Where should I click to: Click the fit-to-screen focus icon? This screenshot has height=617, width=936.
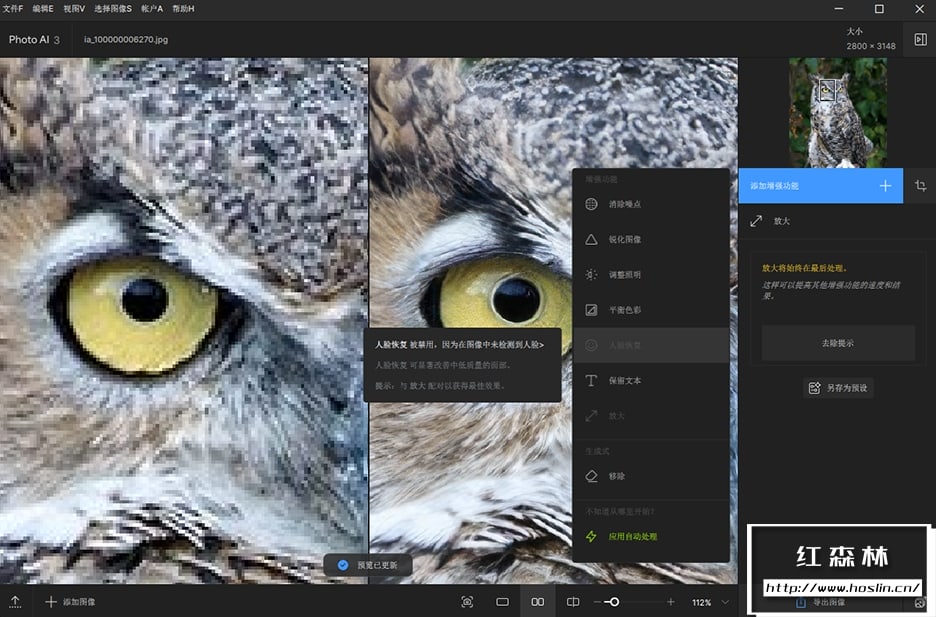click(467, 602)
